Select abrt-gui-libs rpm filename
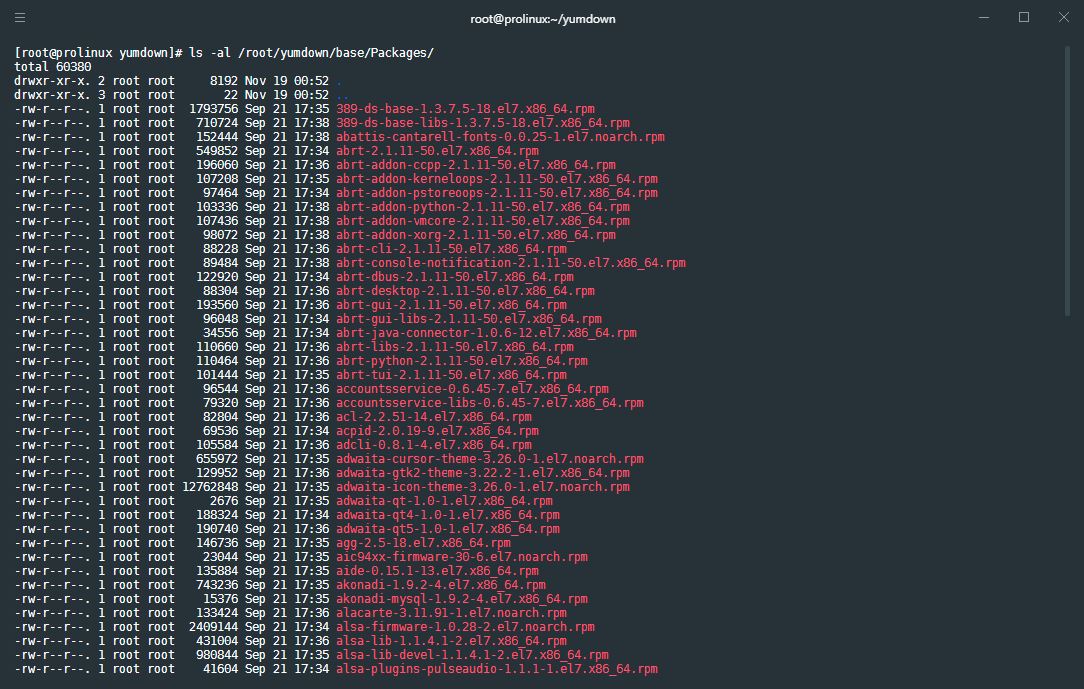Image resolution: width=1084 pixels, height=689 pixels. click(469, 319)
